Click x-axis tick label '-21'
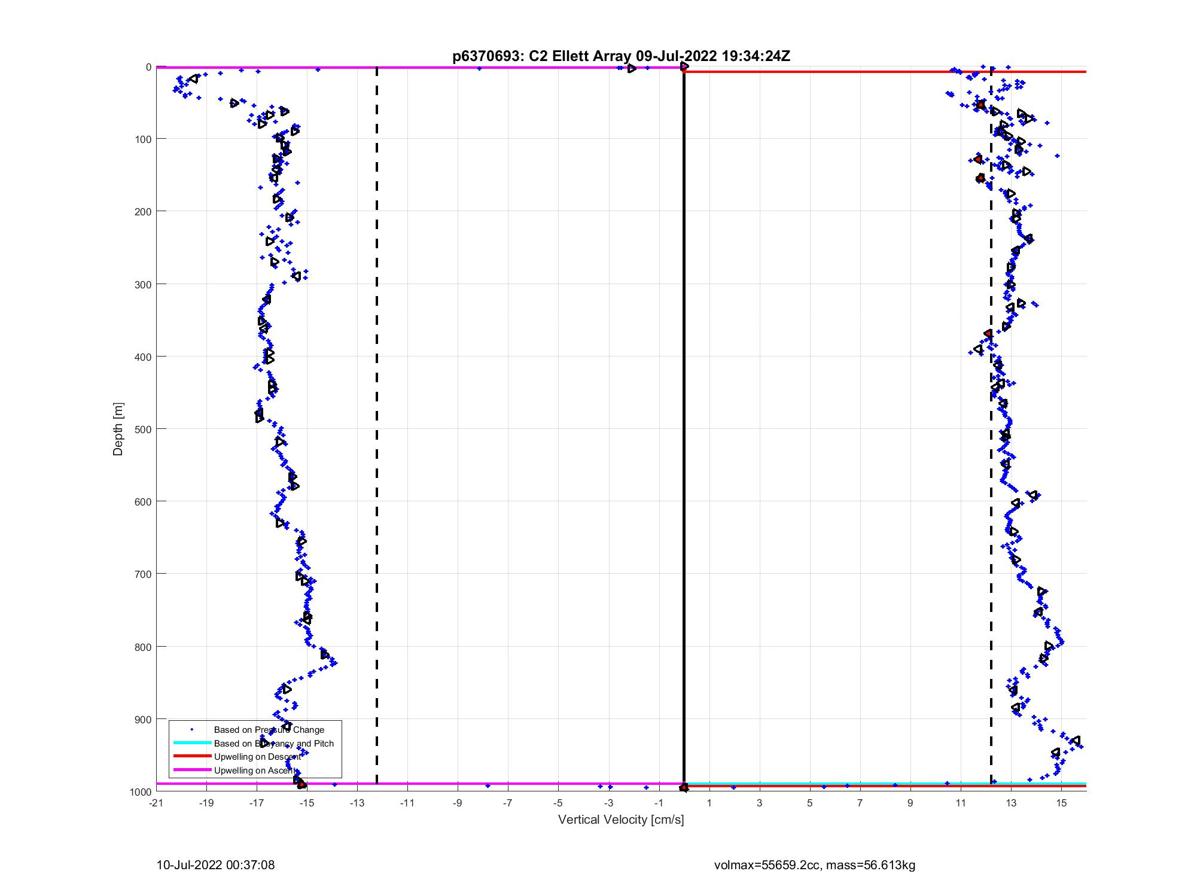The image size is (1200, 889). pyautogui.click(x=156, y=803)
